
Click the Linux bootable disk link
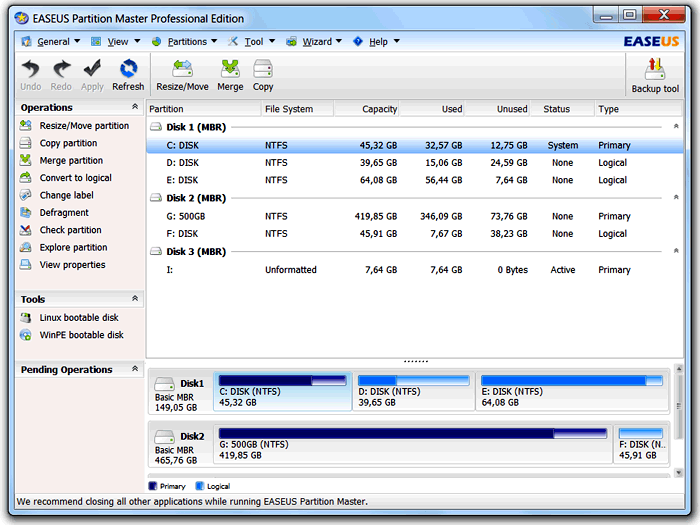click(x=79, y=318)
